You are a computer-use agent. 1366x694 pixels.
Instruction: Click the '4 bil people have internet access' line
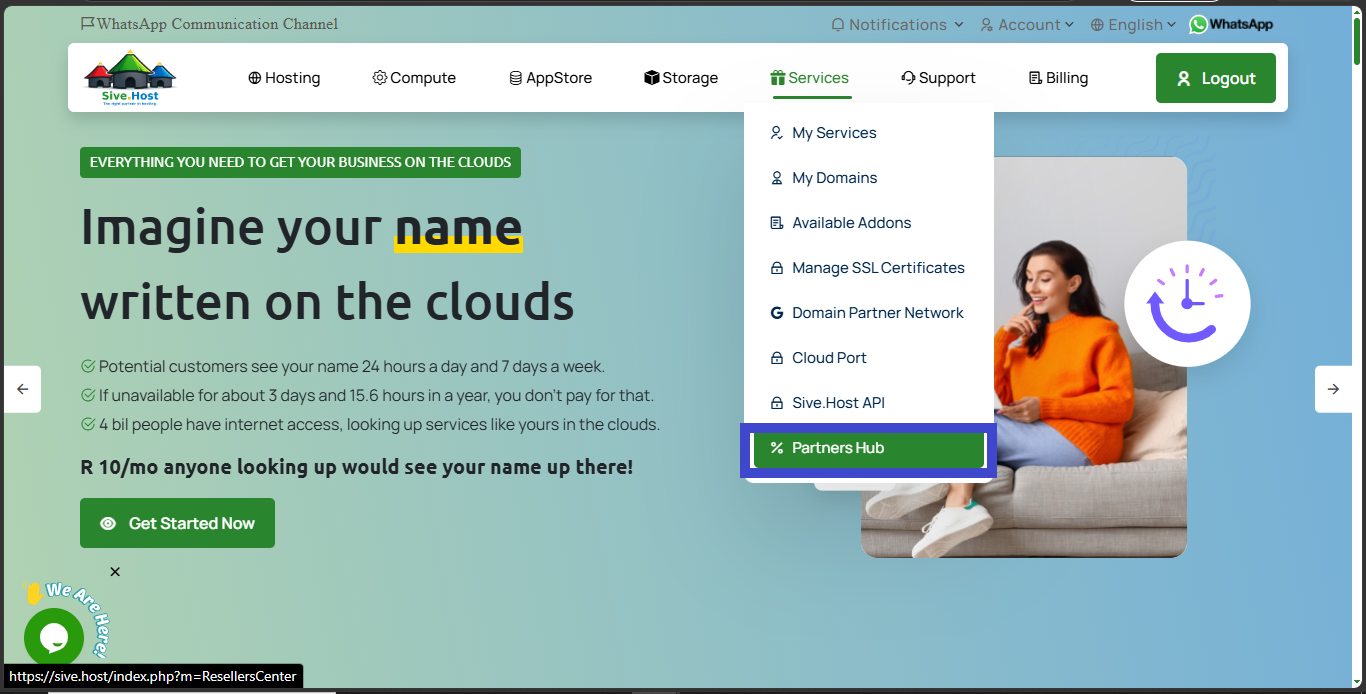[370, 425]
